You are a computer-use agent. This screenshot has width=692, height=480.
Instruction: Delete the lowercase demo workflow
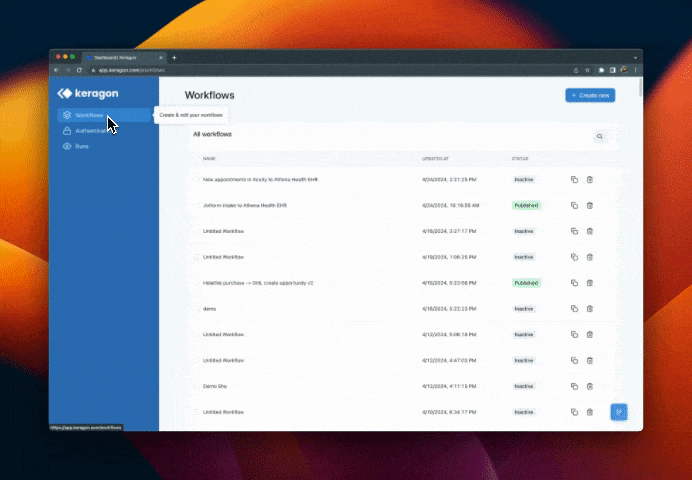(590, 308)
